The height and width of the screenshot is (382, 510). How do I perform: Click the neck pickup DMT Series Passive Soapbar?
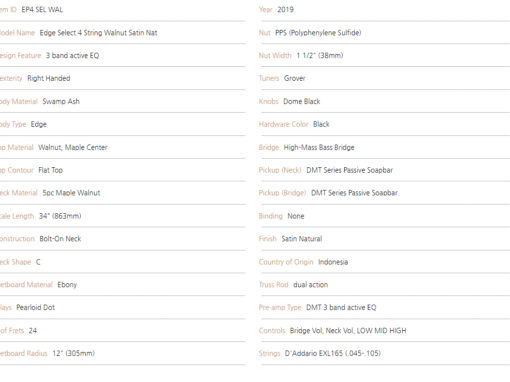click(x=349, y=170)
